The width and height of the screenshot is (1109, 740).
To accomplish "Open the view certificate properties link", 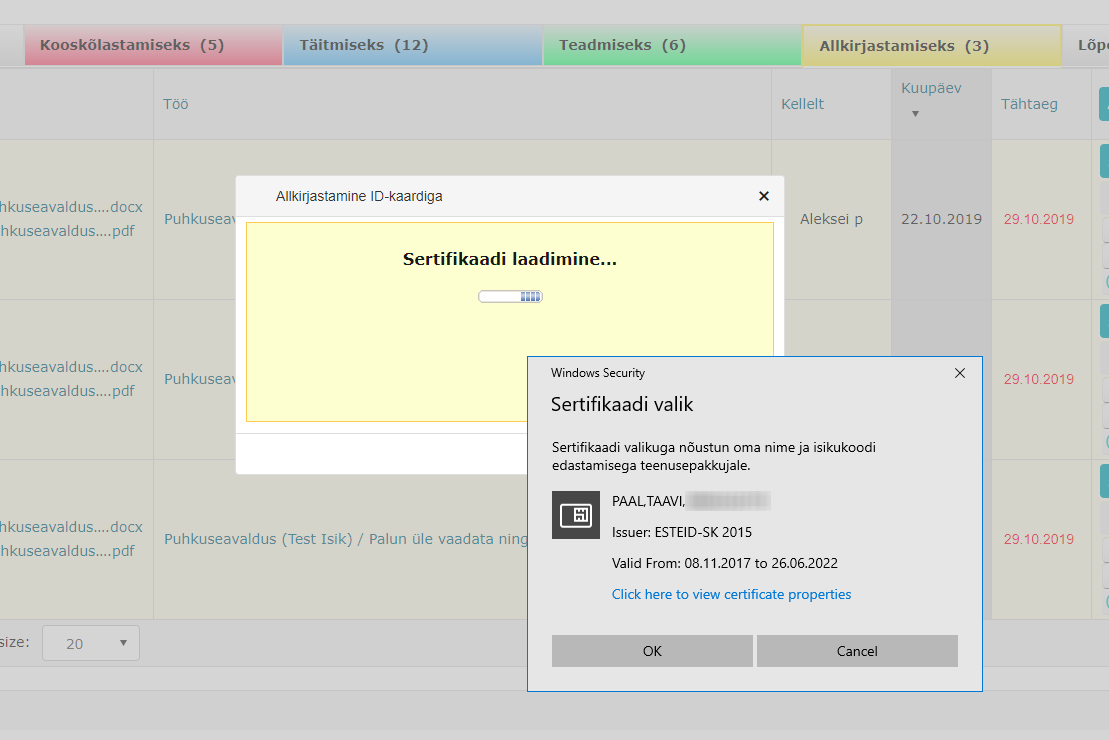I will pyautogui.click(x=731, y=594).
